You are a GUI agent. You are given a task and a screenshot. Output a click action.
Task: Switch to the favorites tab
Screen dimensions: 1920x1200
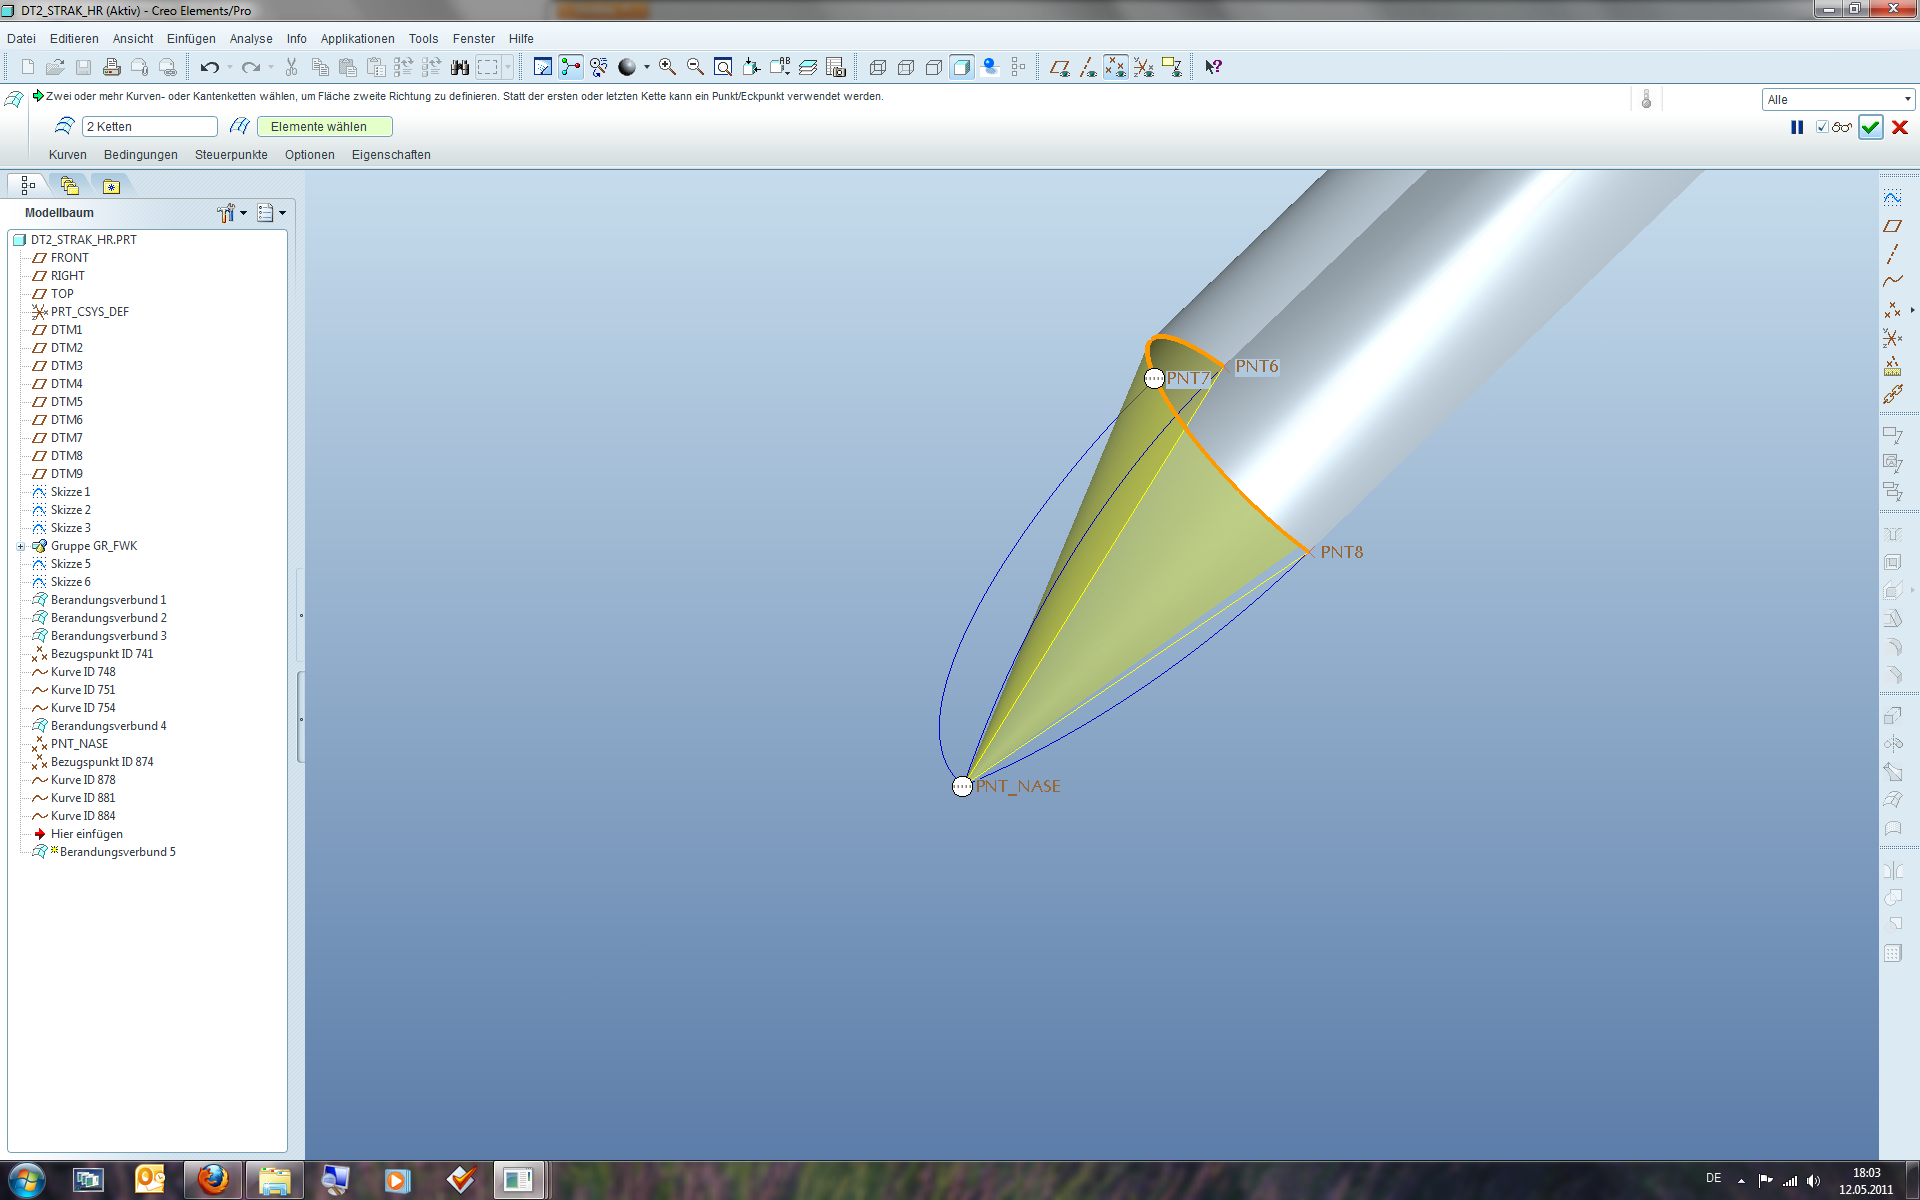pos(111,186)
